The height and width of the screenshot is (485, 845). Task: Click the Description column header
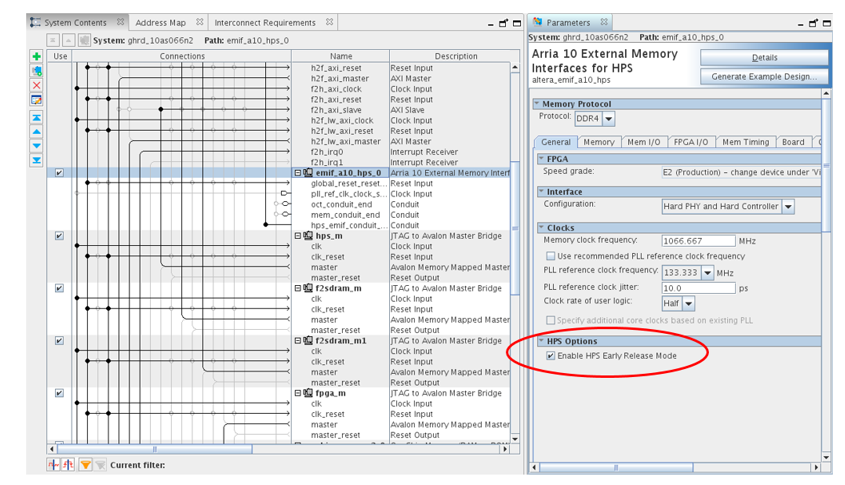[x=455, y=56]
